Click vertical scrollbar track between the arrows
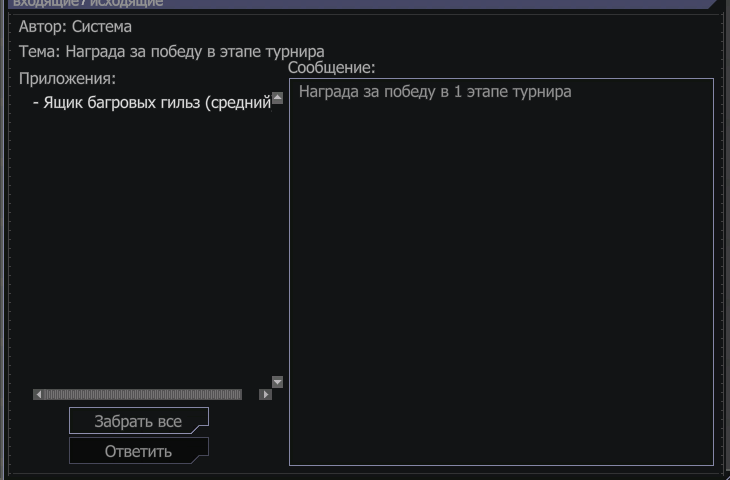 [278, 240]
